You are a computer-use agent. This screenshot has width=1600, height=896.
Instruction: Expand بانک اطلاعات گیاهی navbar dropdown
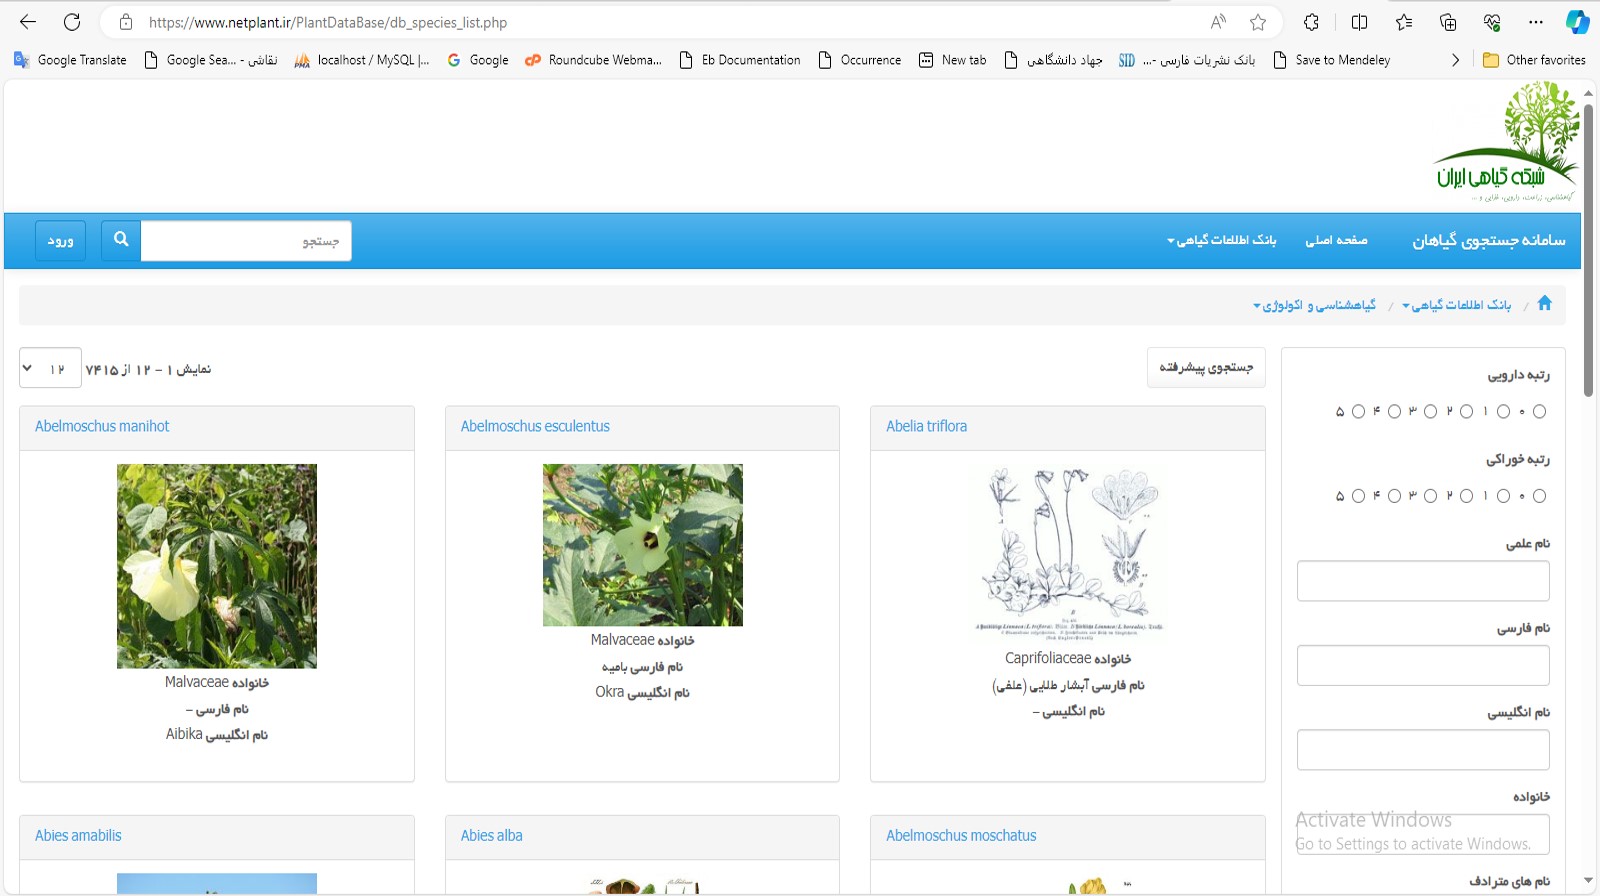(x=1221, y=240)
